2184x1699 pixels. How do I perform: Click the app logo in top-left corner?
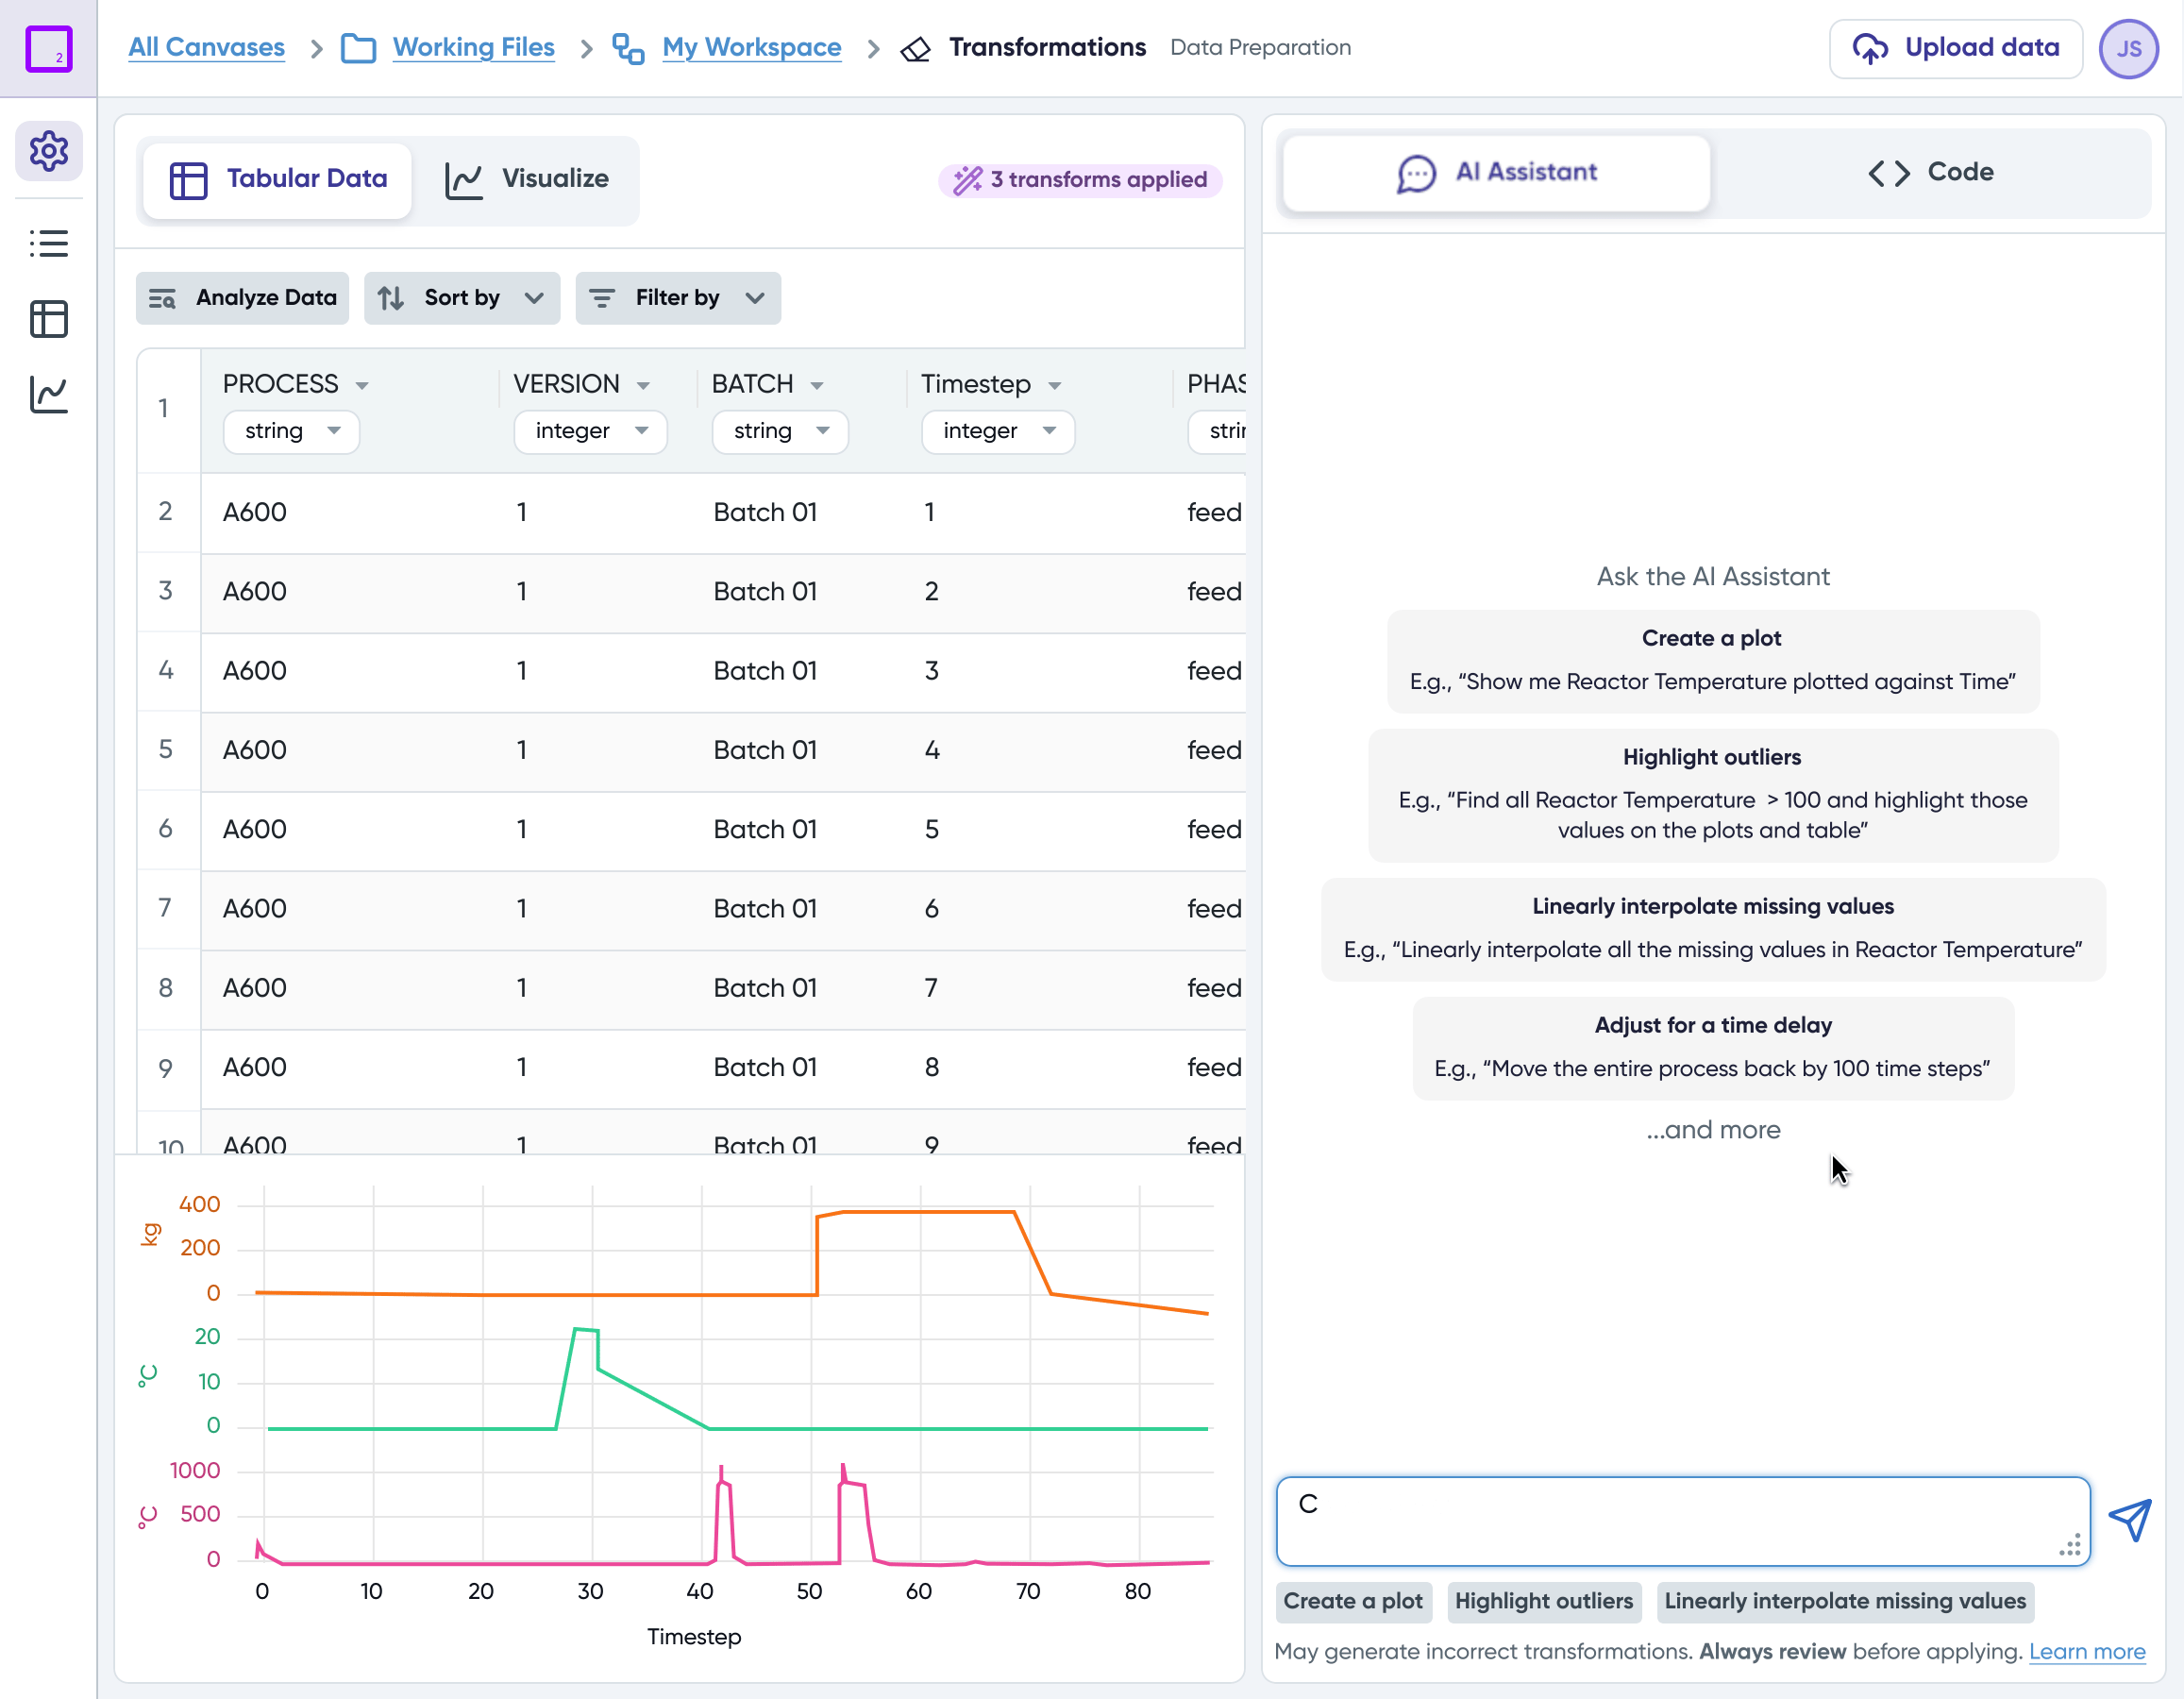(x=48, y=48)
